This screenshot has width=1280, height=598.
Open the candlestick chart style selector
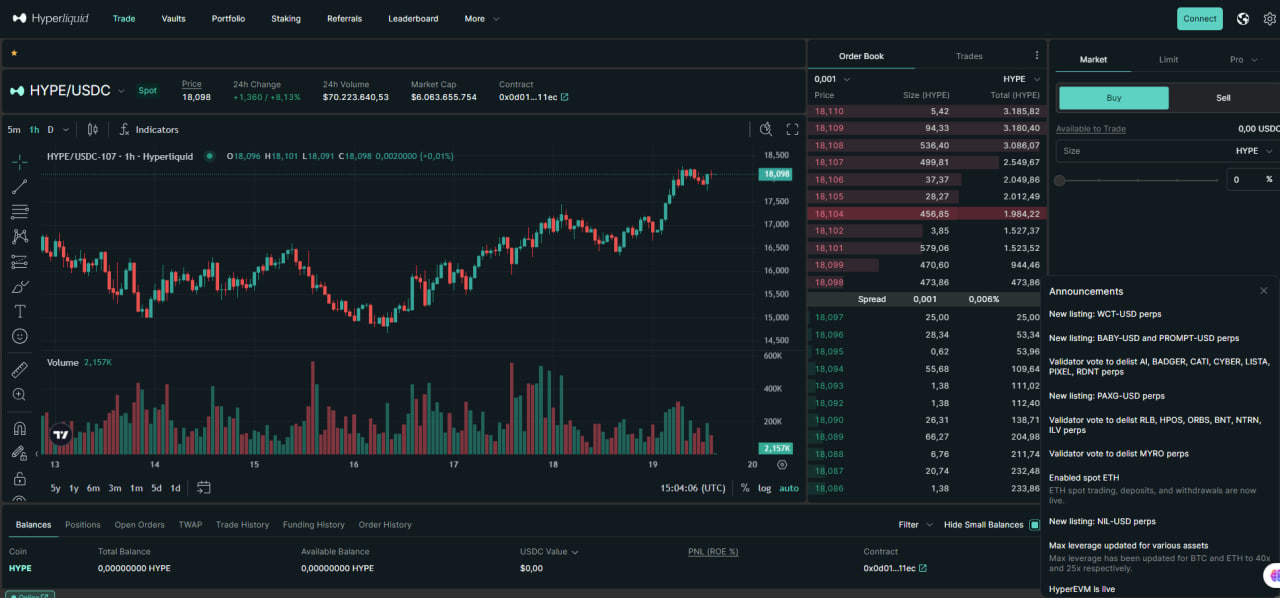click(x=93, y=129)
